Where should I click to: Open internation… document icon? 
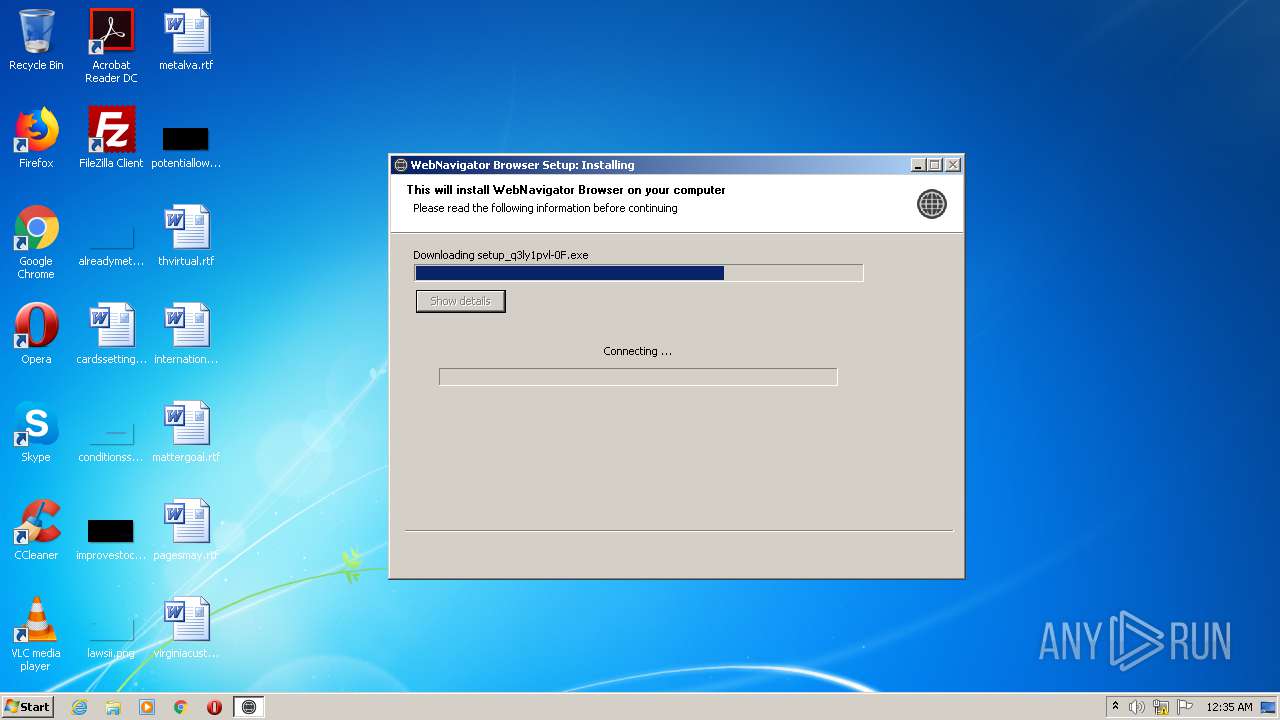[186, 335]
